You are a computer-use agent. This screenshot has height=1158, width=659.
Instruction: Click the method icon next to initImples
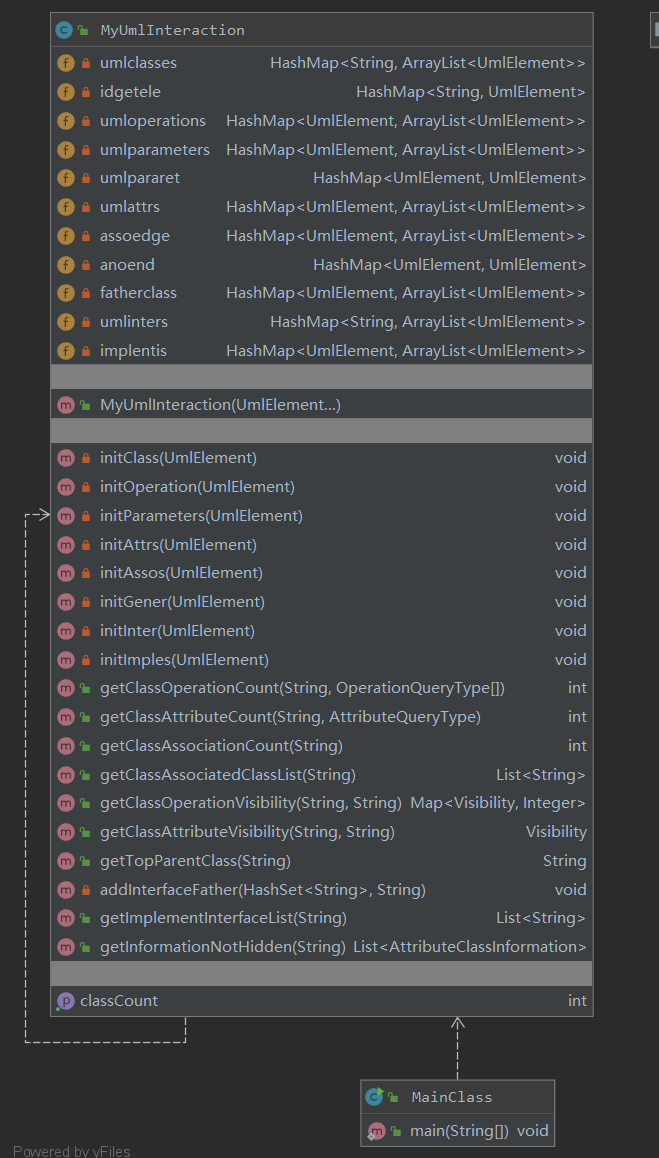coord(66,659)
